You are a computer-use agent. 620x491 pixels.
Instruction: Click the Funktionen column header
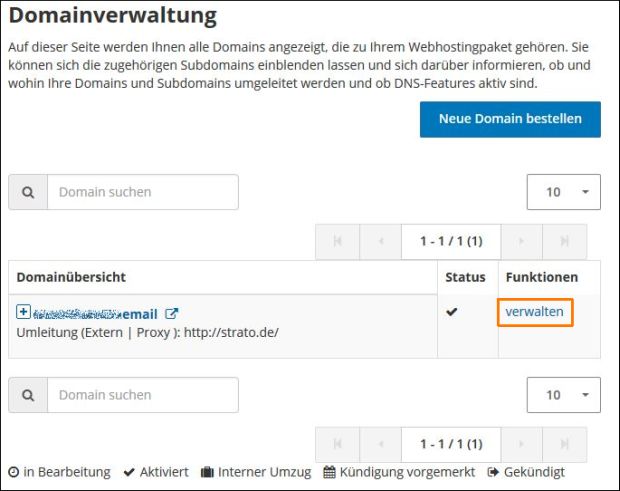coord(542,277)
